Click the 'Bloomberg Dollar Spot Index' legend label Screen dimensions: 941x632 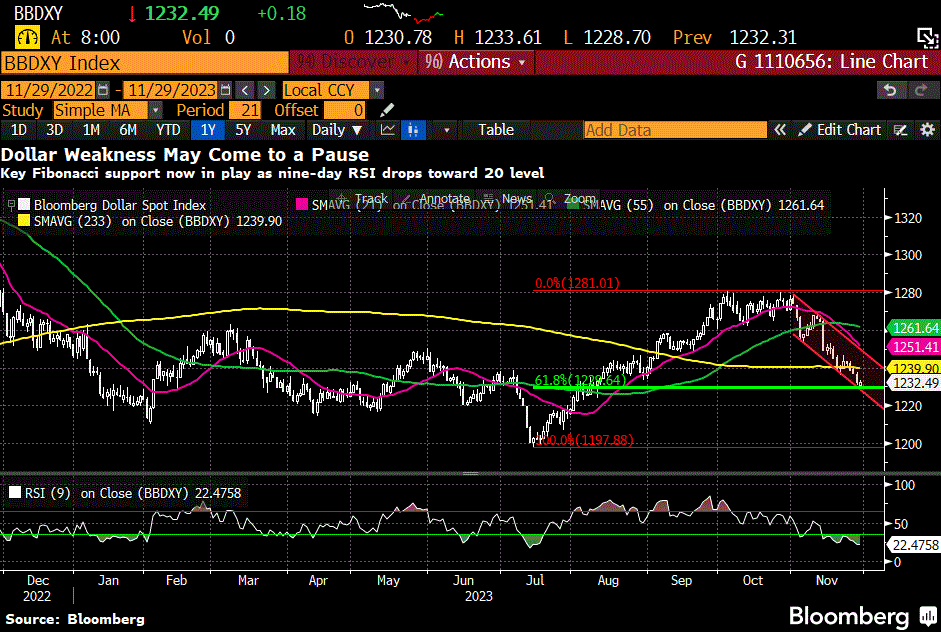click(119, 205)
